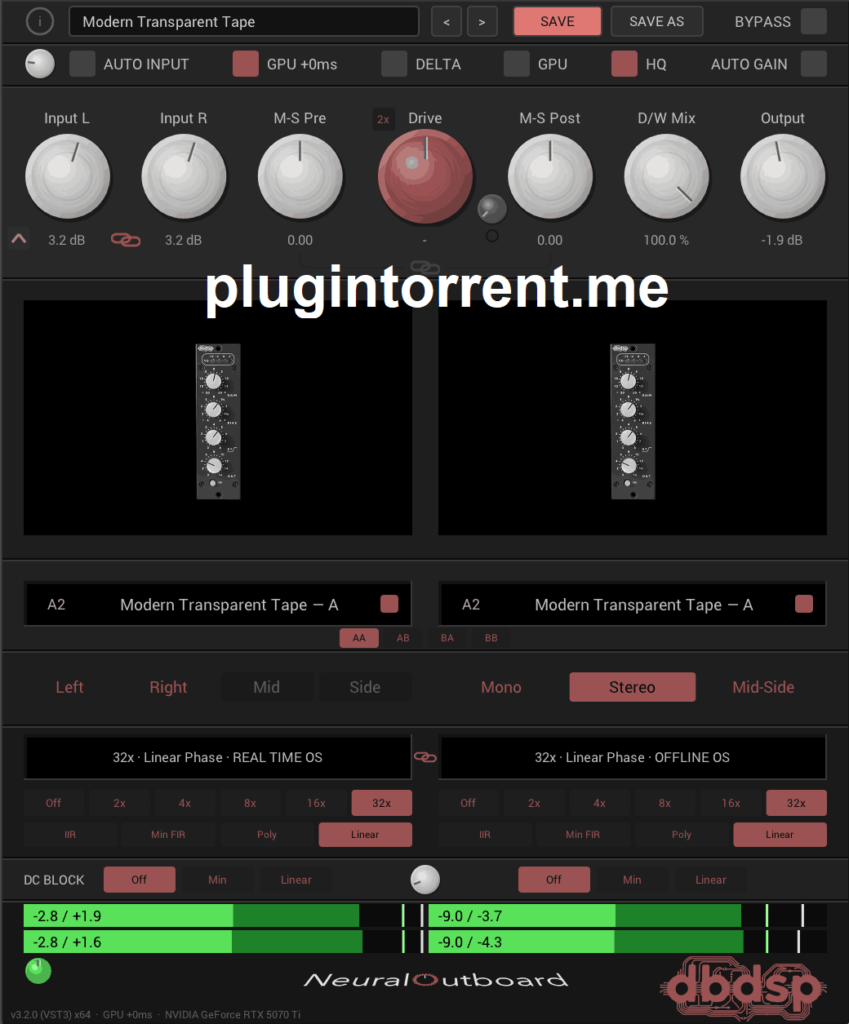Click the red Drive knob

pyautogui.click(x=425, y=176)
